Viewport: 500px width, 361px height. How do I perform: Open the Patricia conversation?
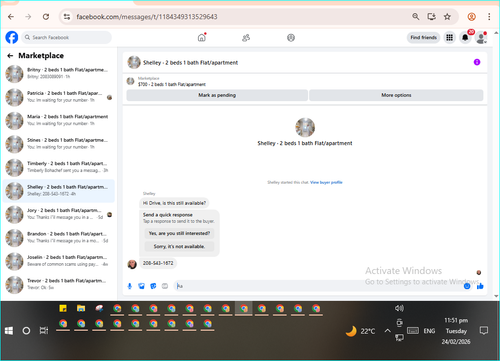pyautogui.click(x=59, y=97)
